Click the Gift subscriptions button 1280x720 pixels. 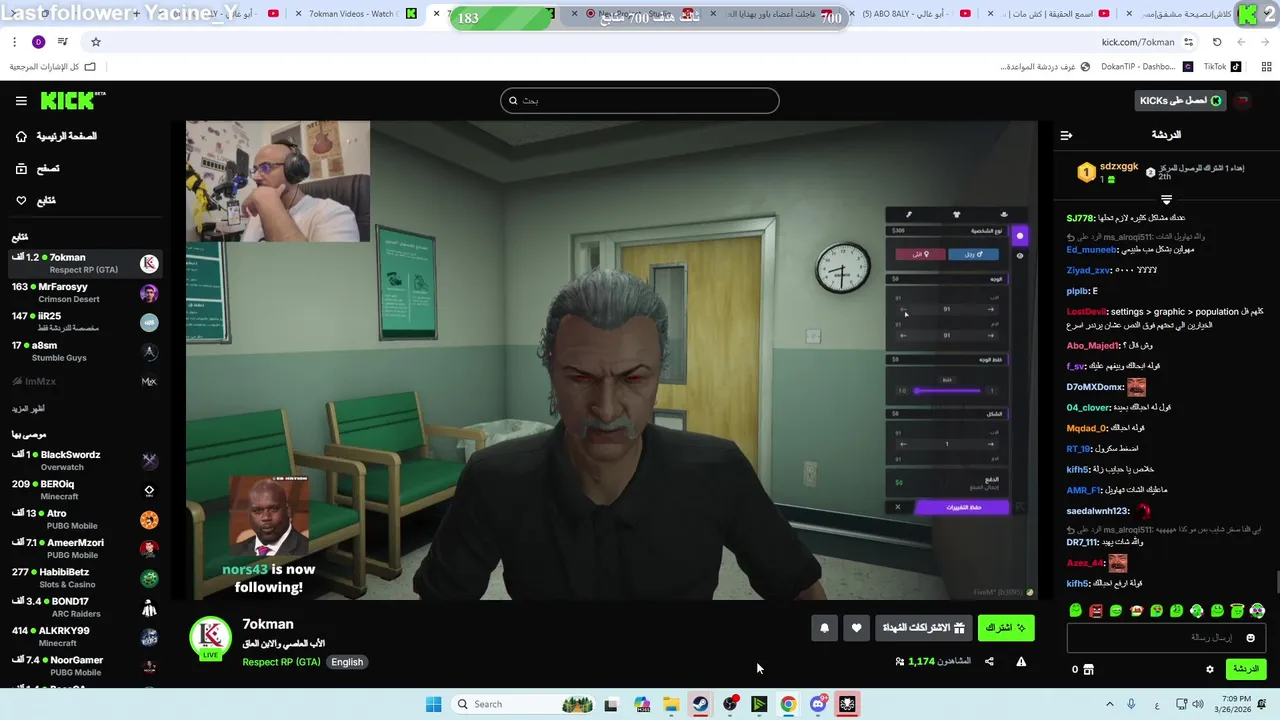924,628
